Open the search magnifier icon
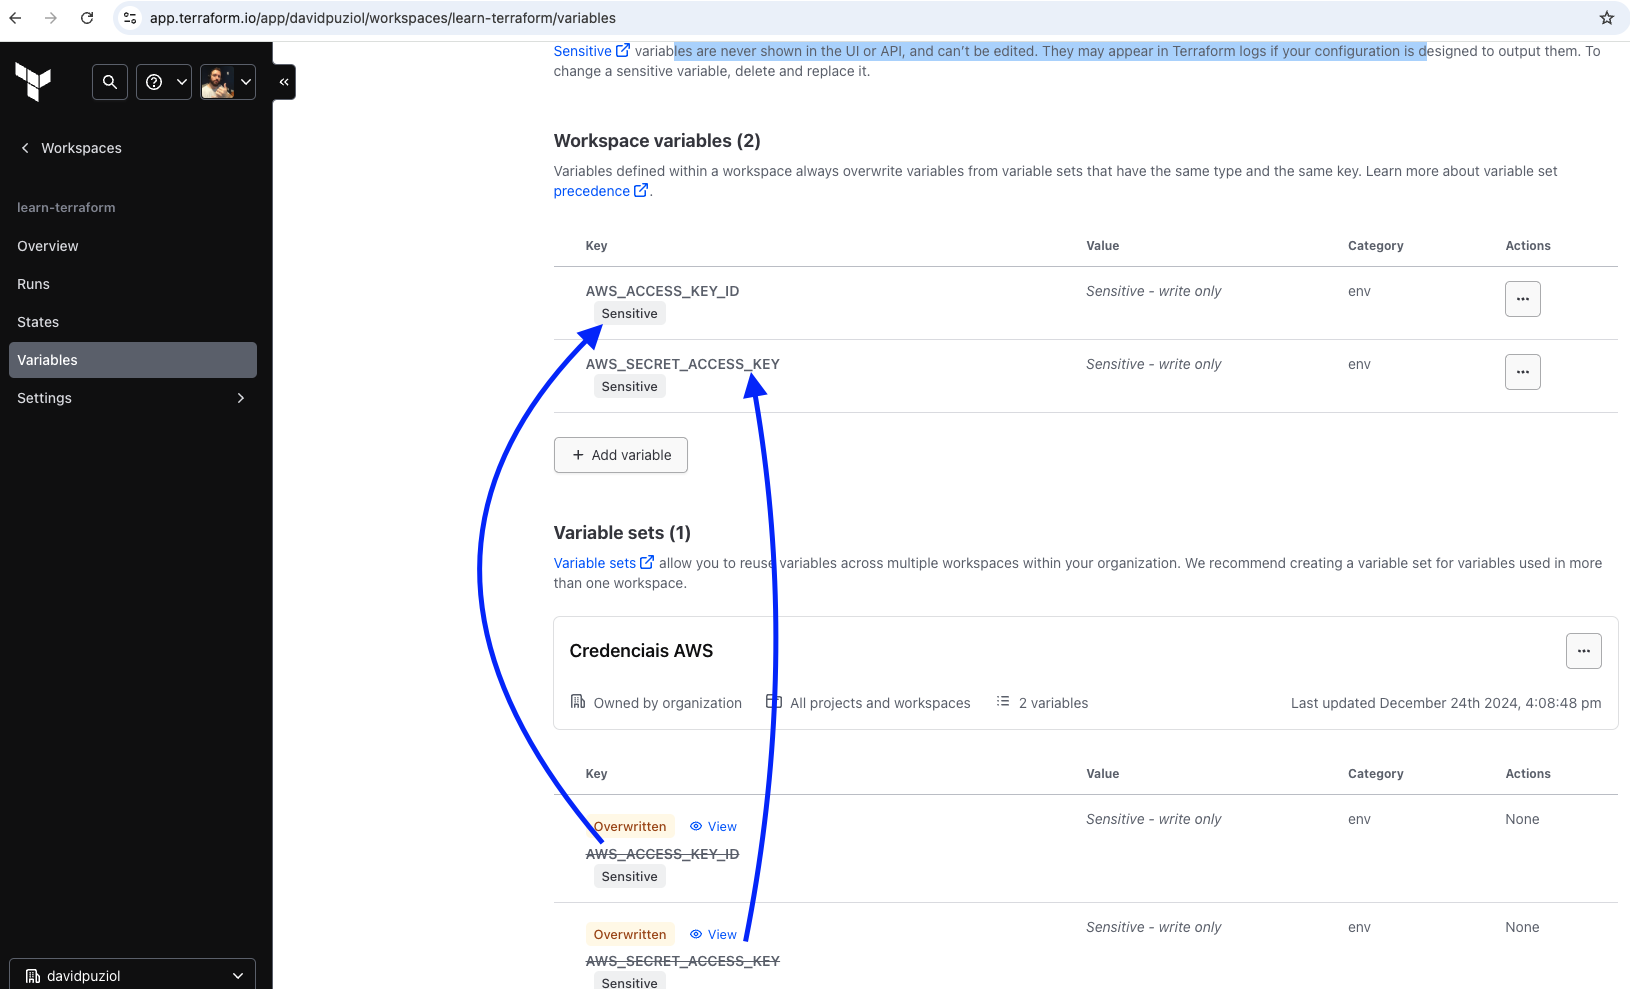1630x989 pixels. click(x=110, y=82)
